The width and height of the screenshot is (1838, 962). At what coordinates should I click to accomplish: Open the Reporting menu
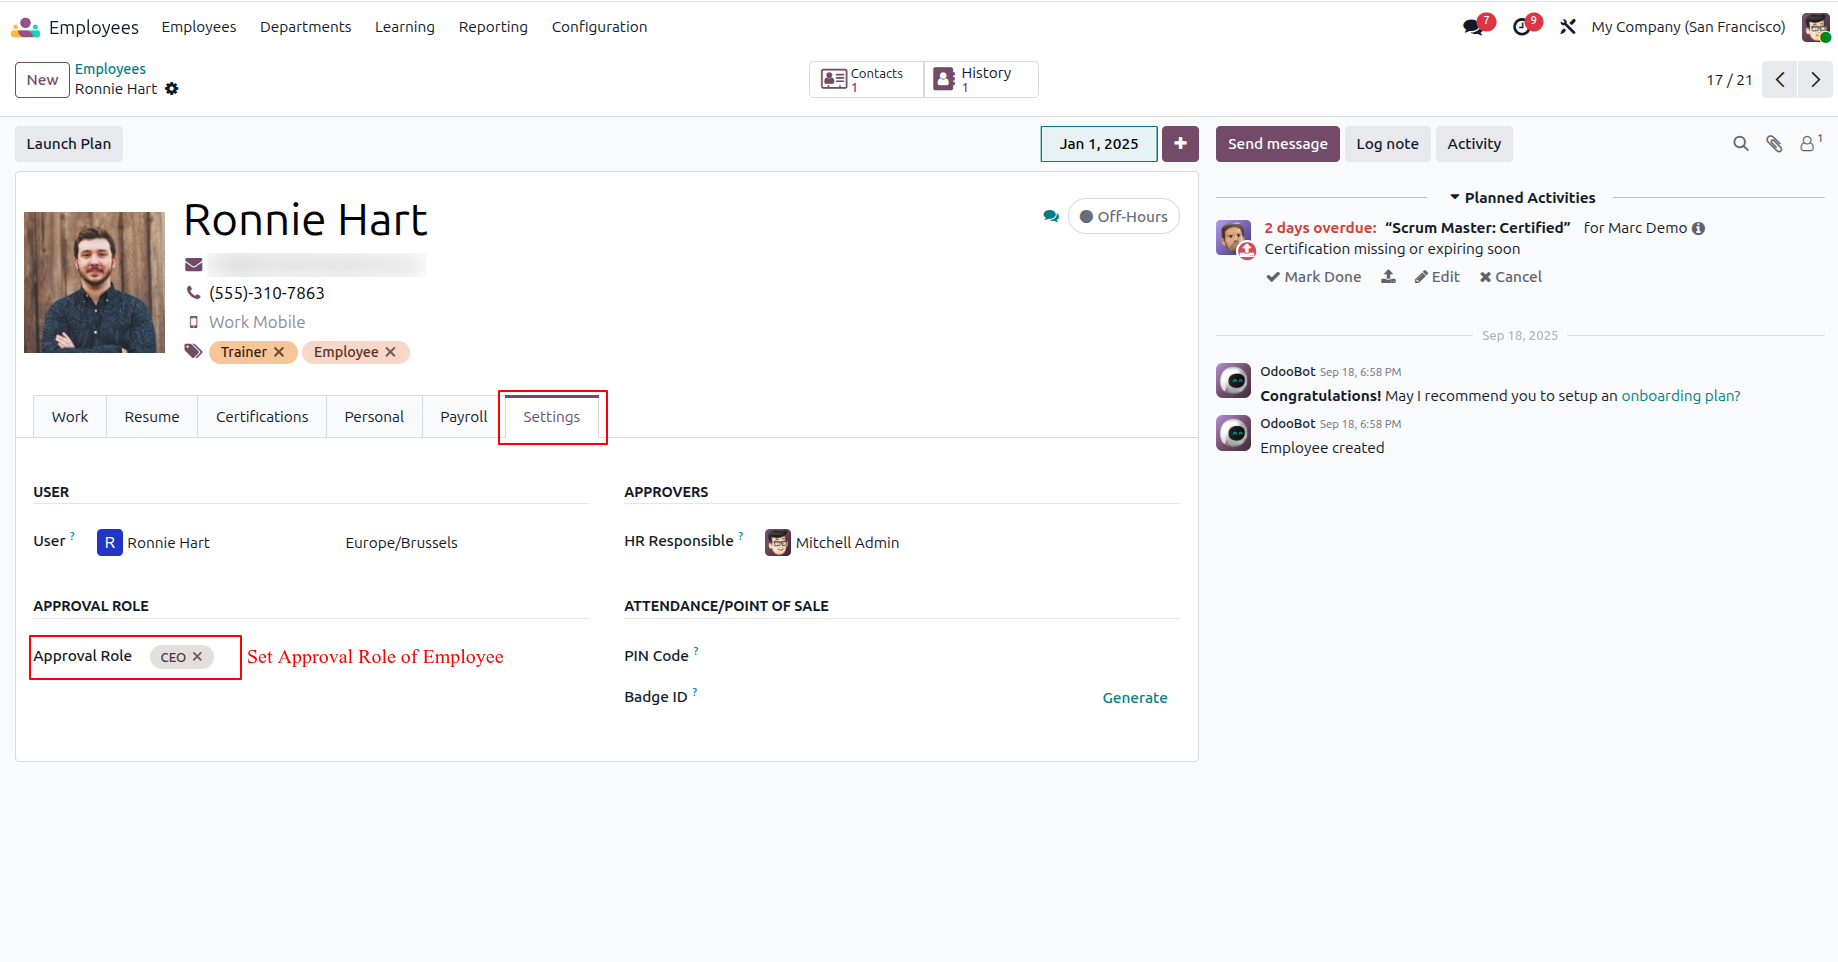click(x=493, y=27)
